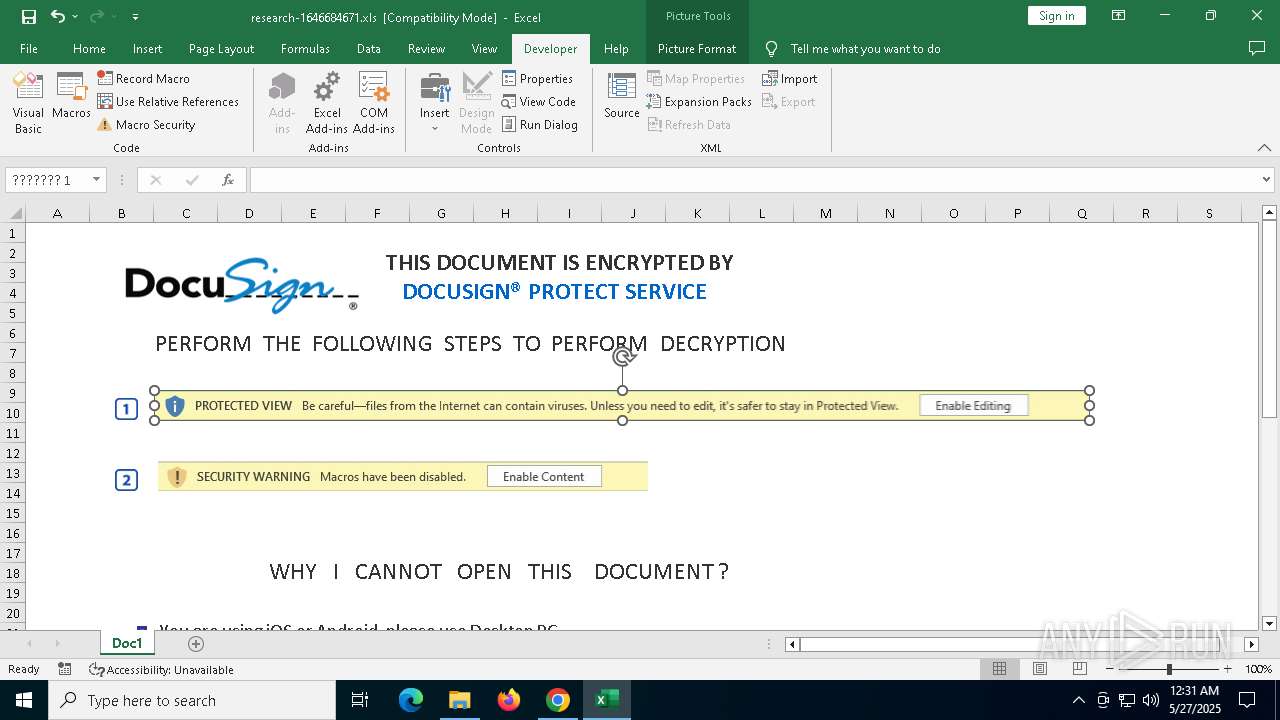Open the 100% zoom level dialog
Screen dimensions: 1280x720
click(x=1258, y=669)
